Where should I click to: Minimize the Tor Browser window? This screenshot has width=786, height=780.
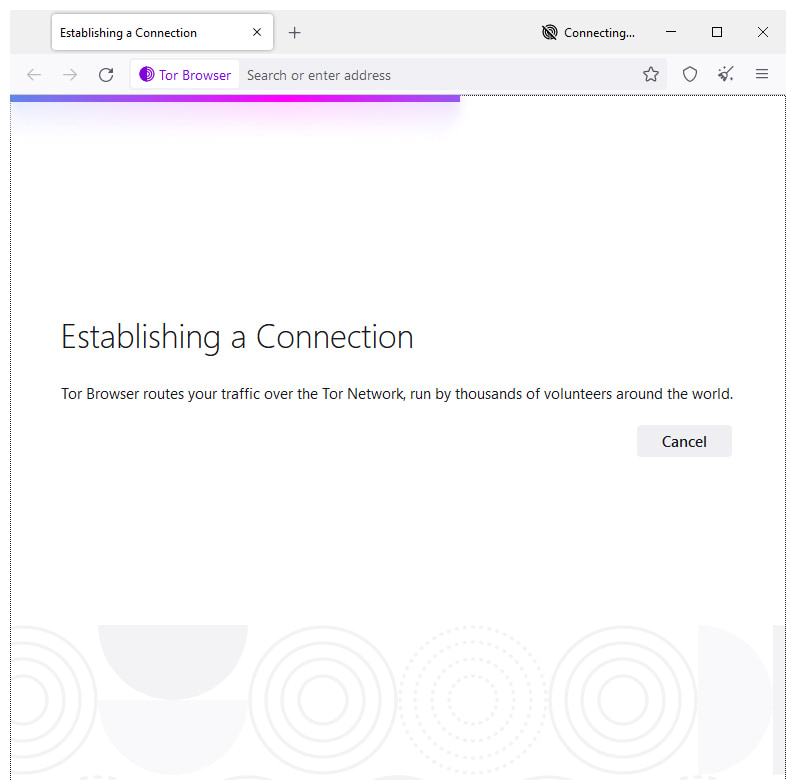tap(671, 32)
